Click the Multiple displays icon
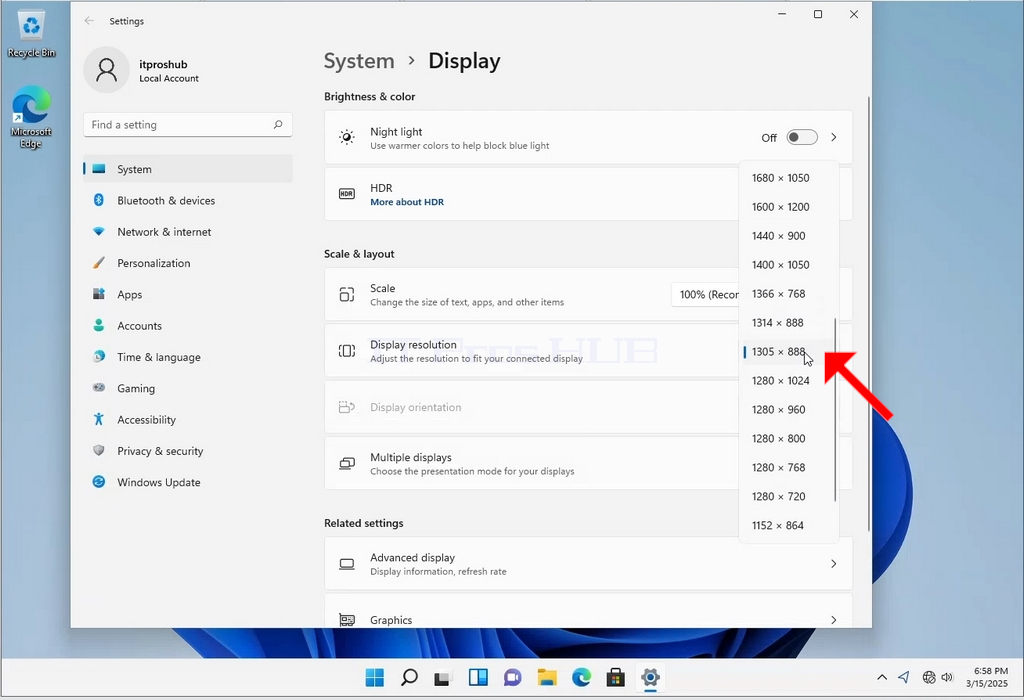 [347, 464]
